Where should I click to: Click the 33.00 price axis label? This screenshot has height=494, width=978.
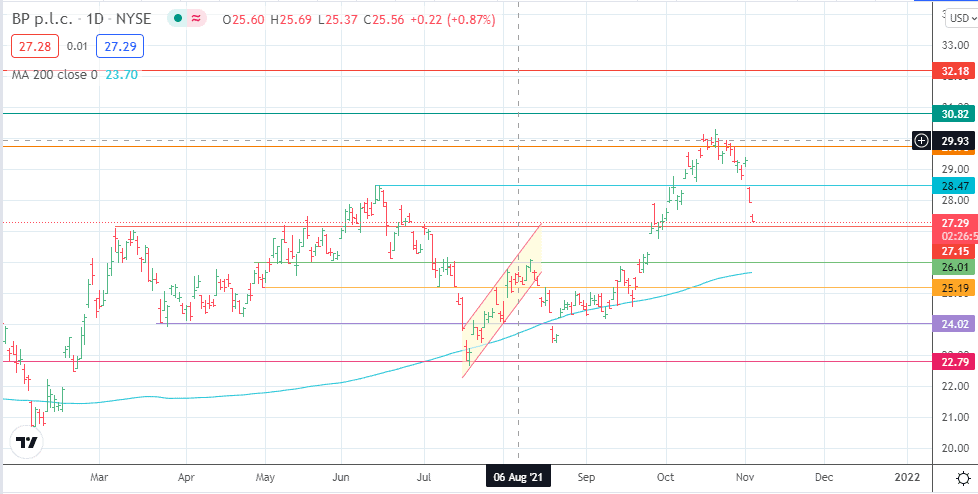pos(955,46)
